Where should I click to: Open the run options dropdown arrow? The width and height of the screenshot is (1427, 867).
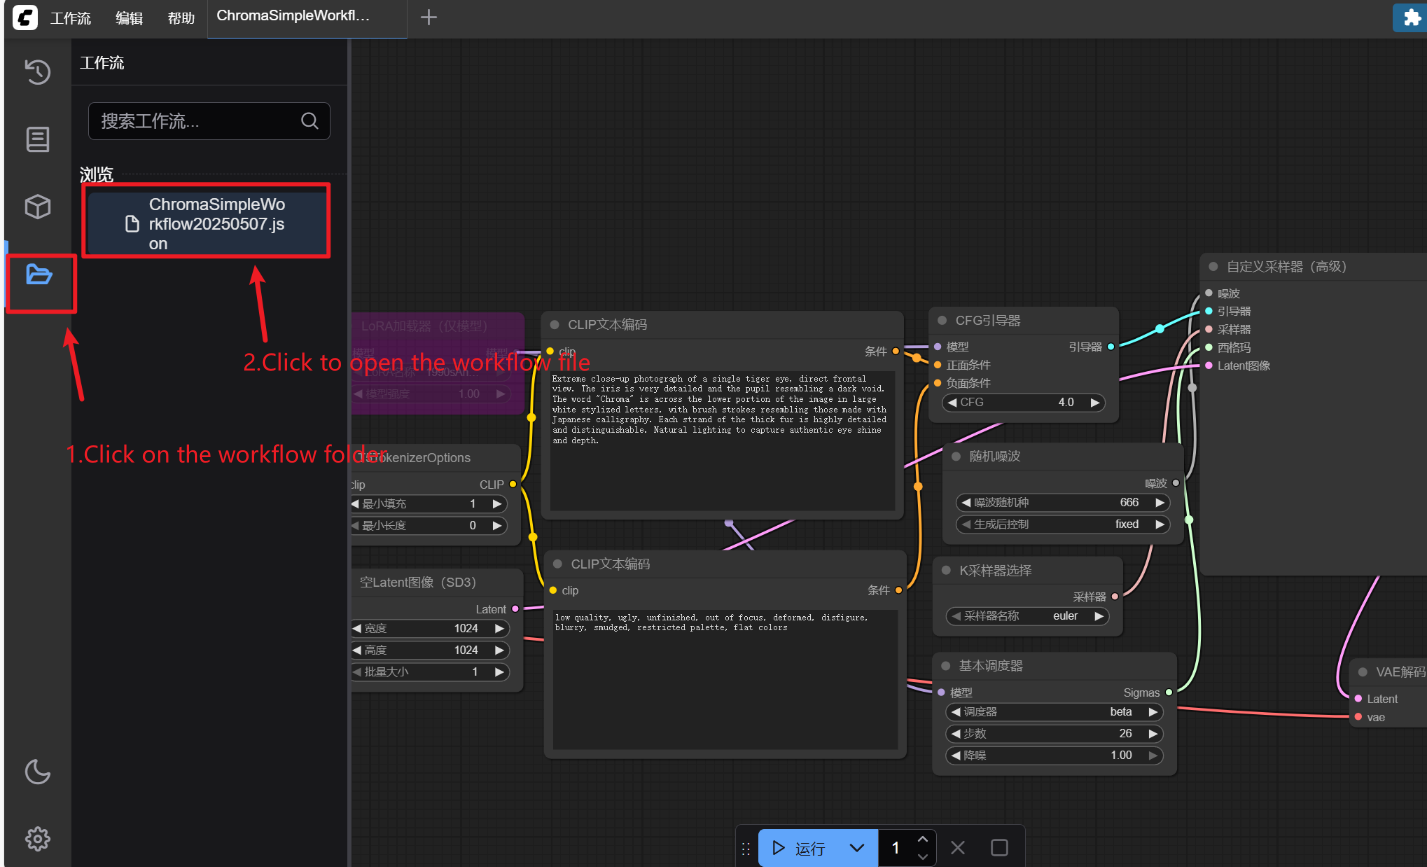point(857,848)
